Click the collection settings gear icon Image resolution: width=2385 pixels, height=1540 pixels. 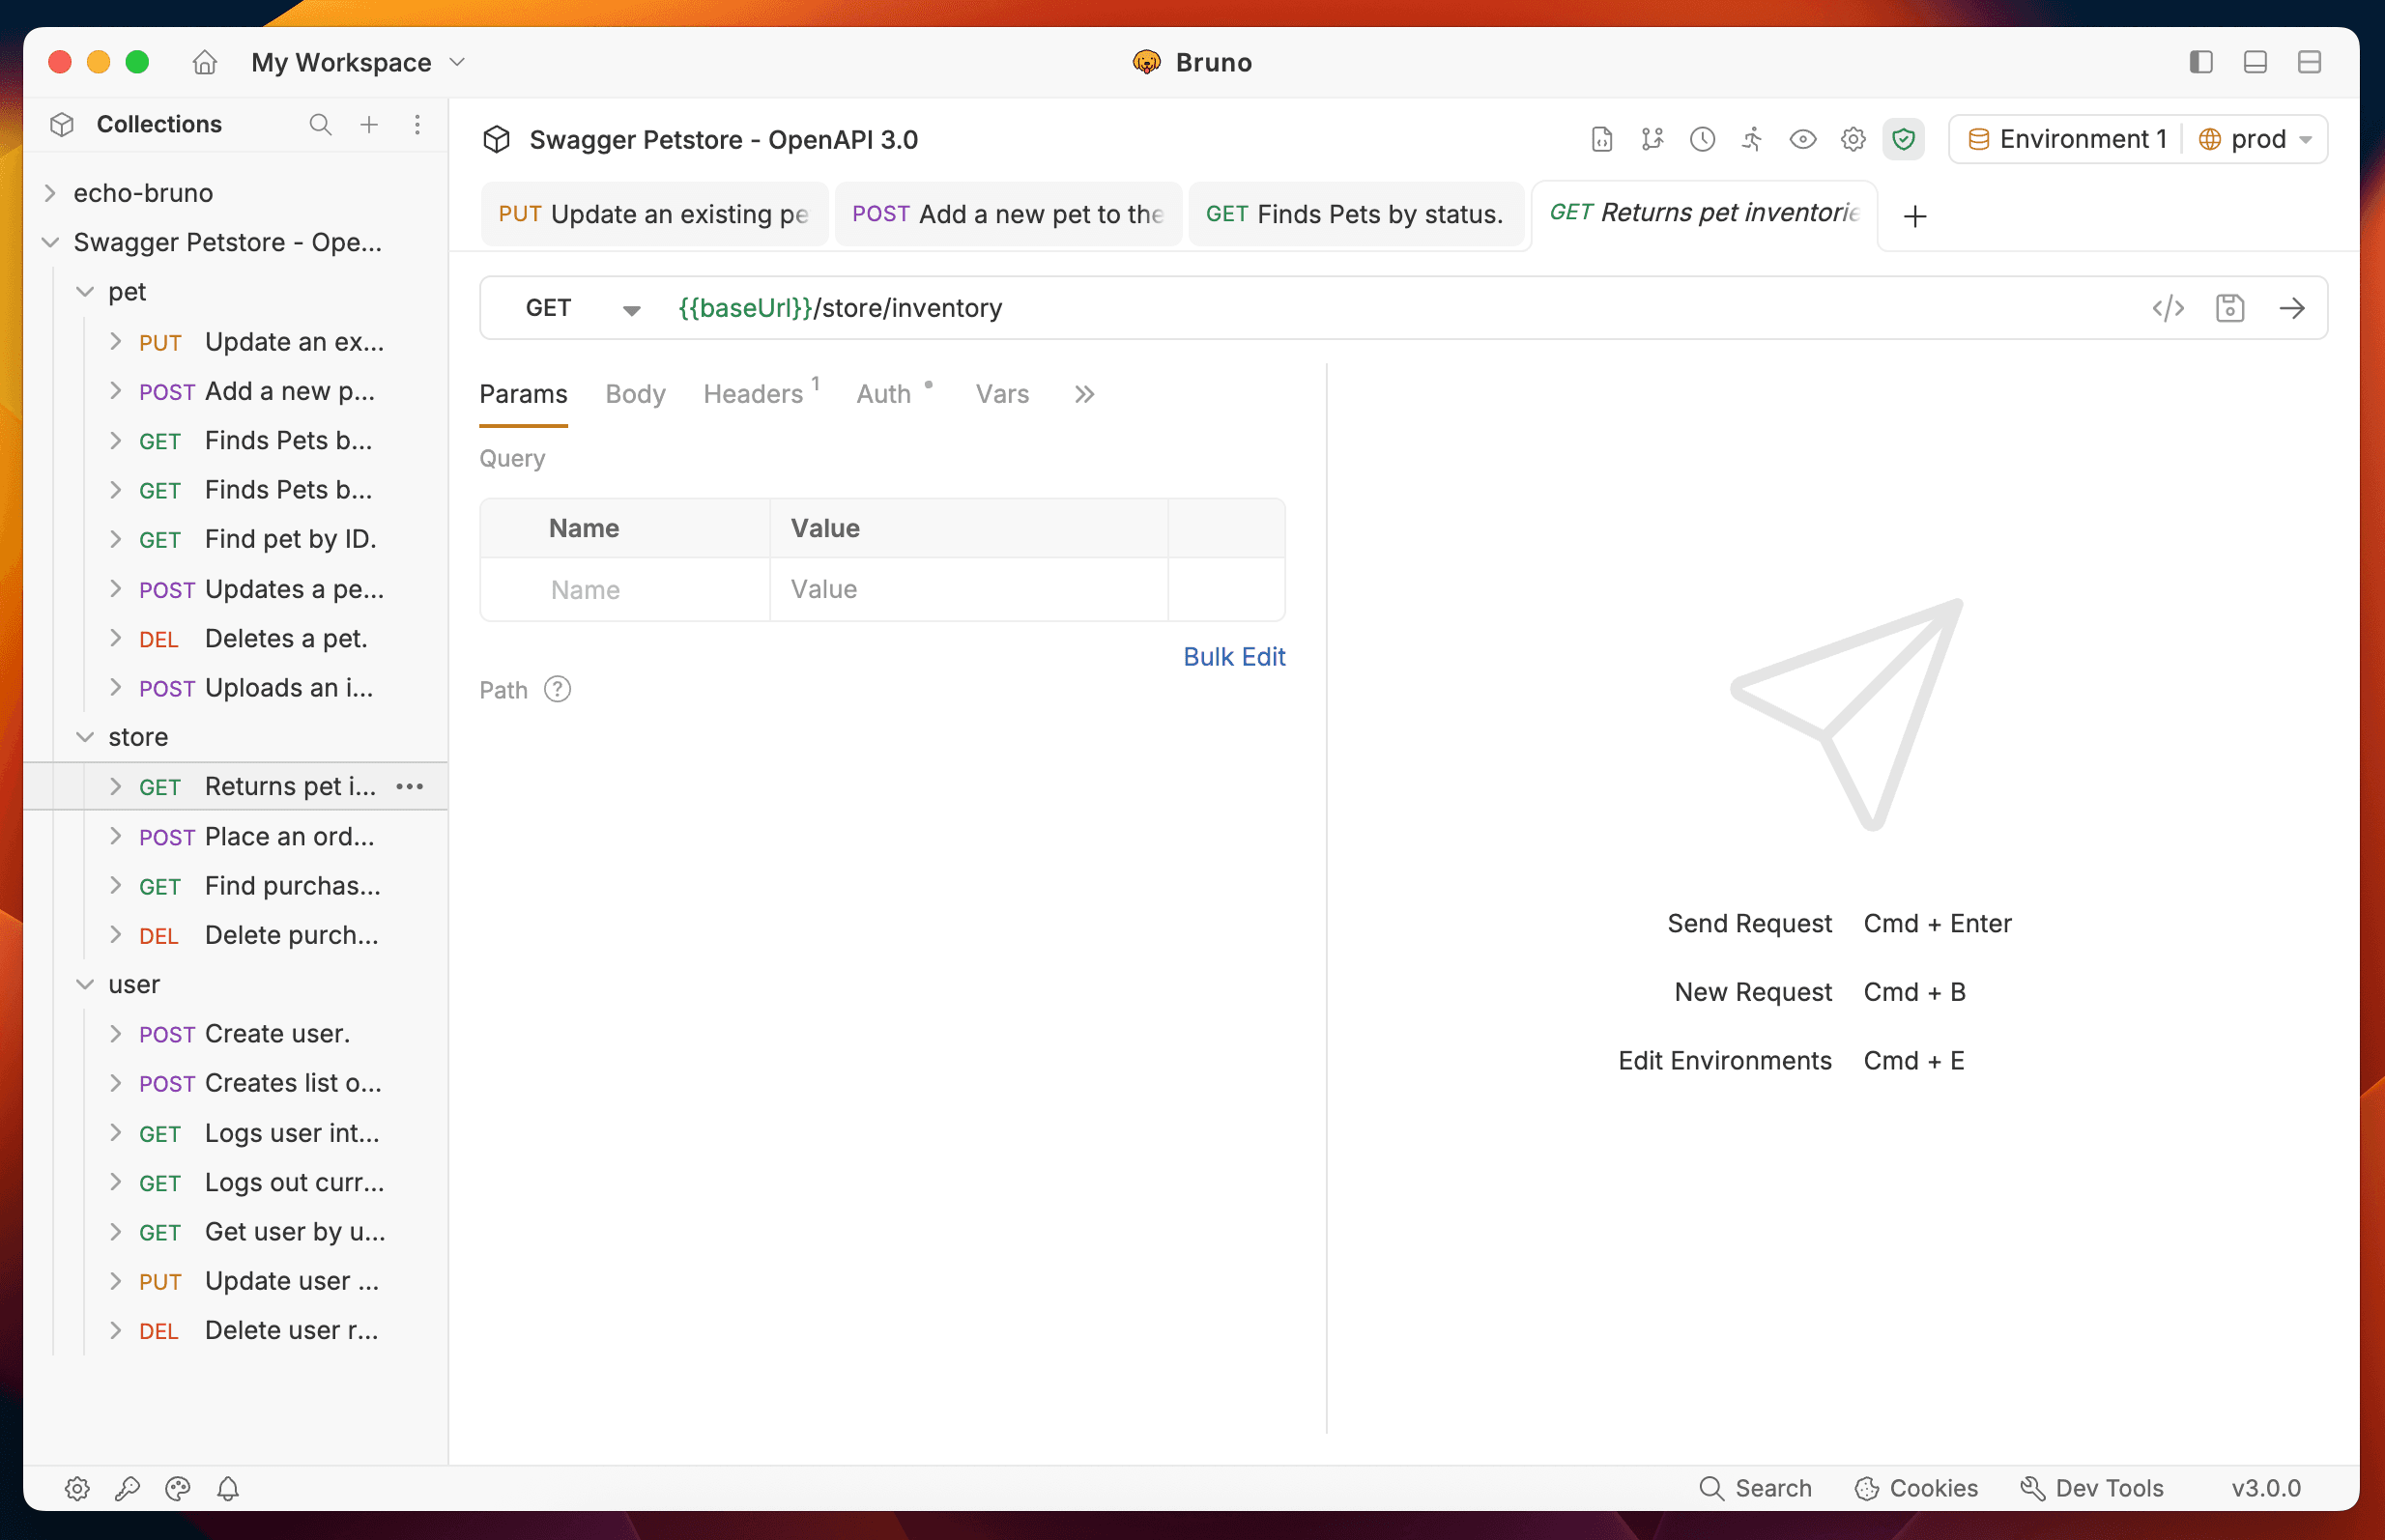[x=1853, y=139]
